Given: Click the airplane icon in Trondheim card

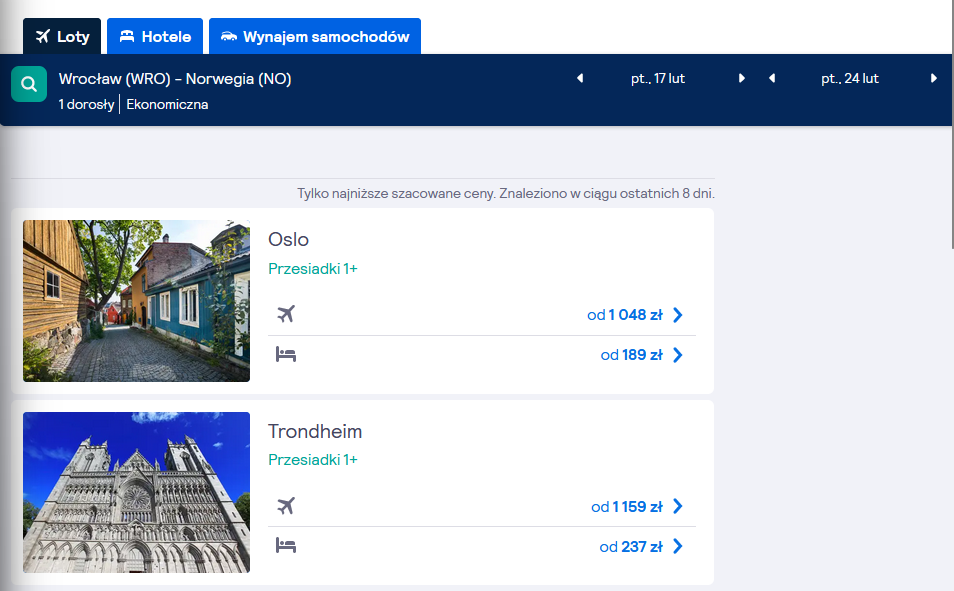Looking at the screenshot, I should coord(286,506).
